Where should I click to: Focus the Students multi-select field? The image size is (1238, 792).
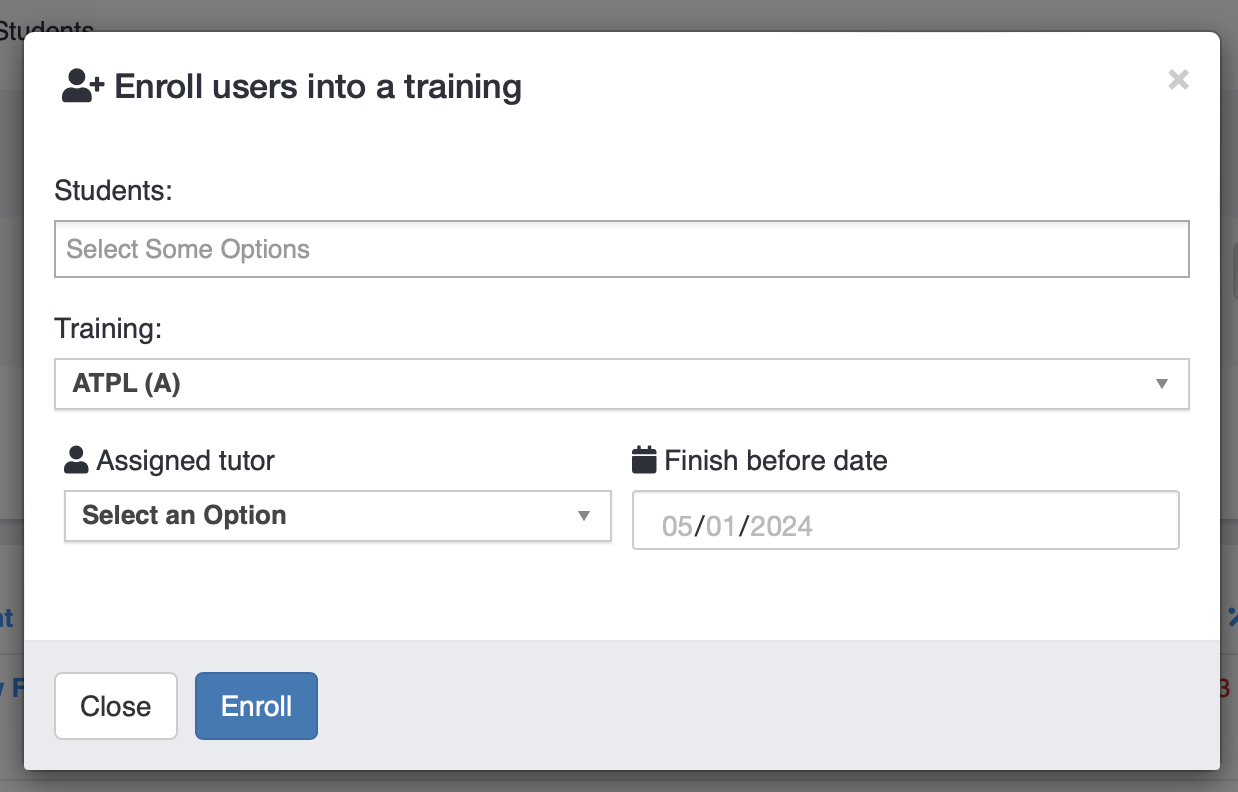tap(620, 249)
